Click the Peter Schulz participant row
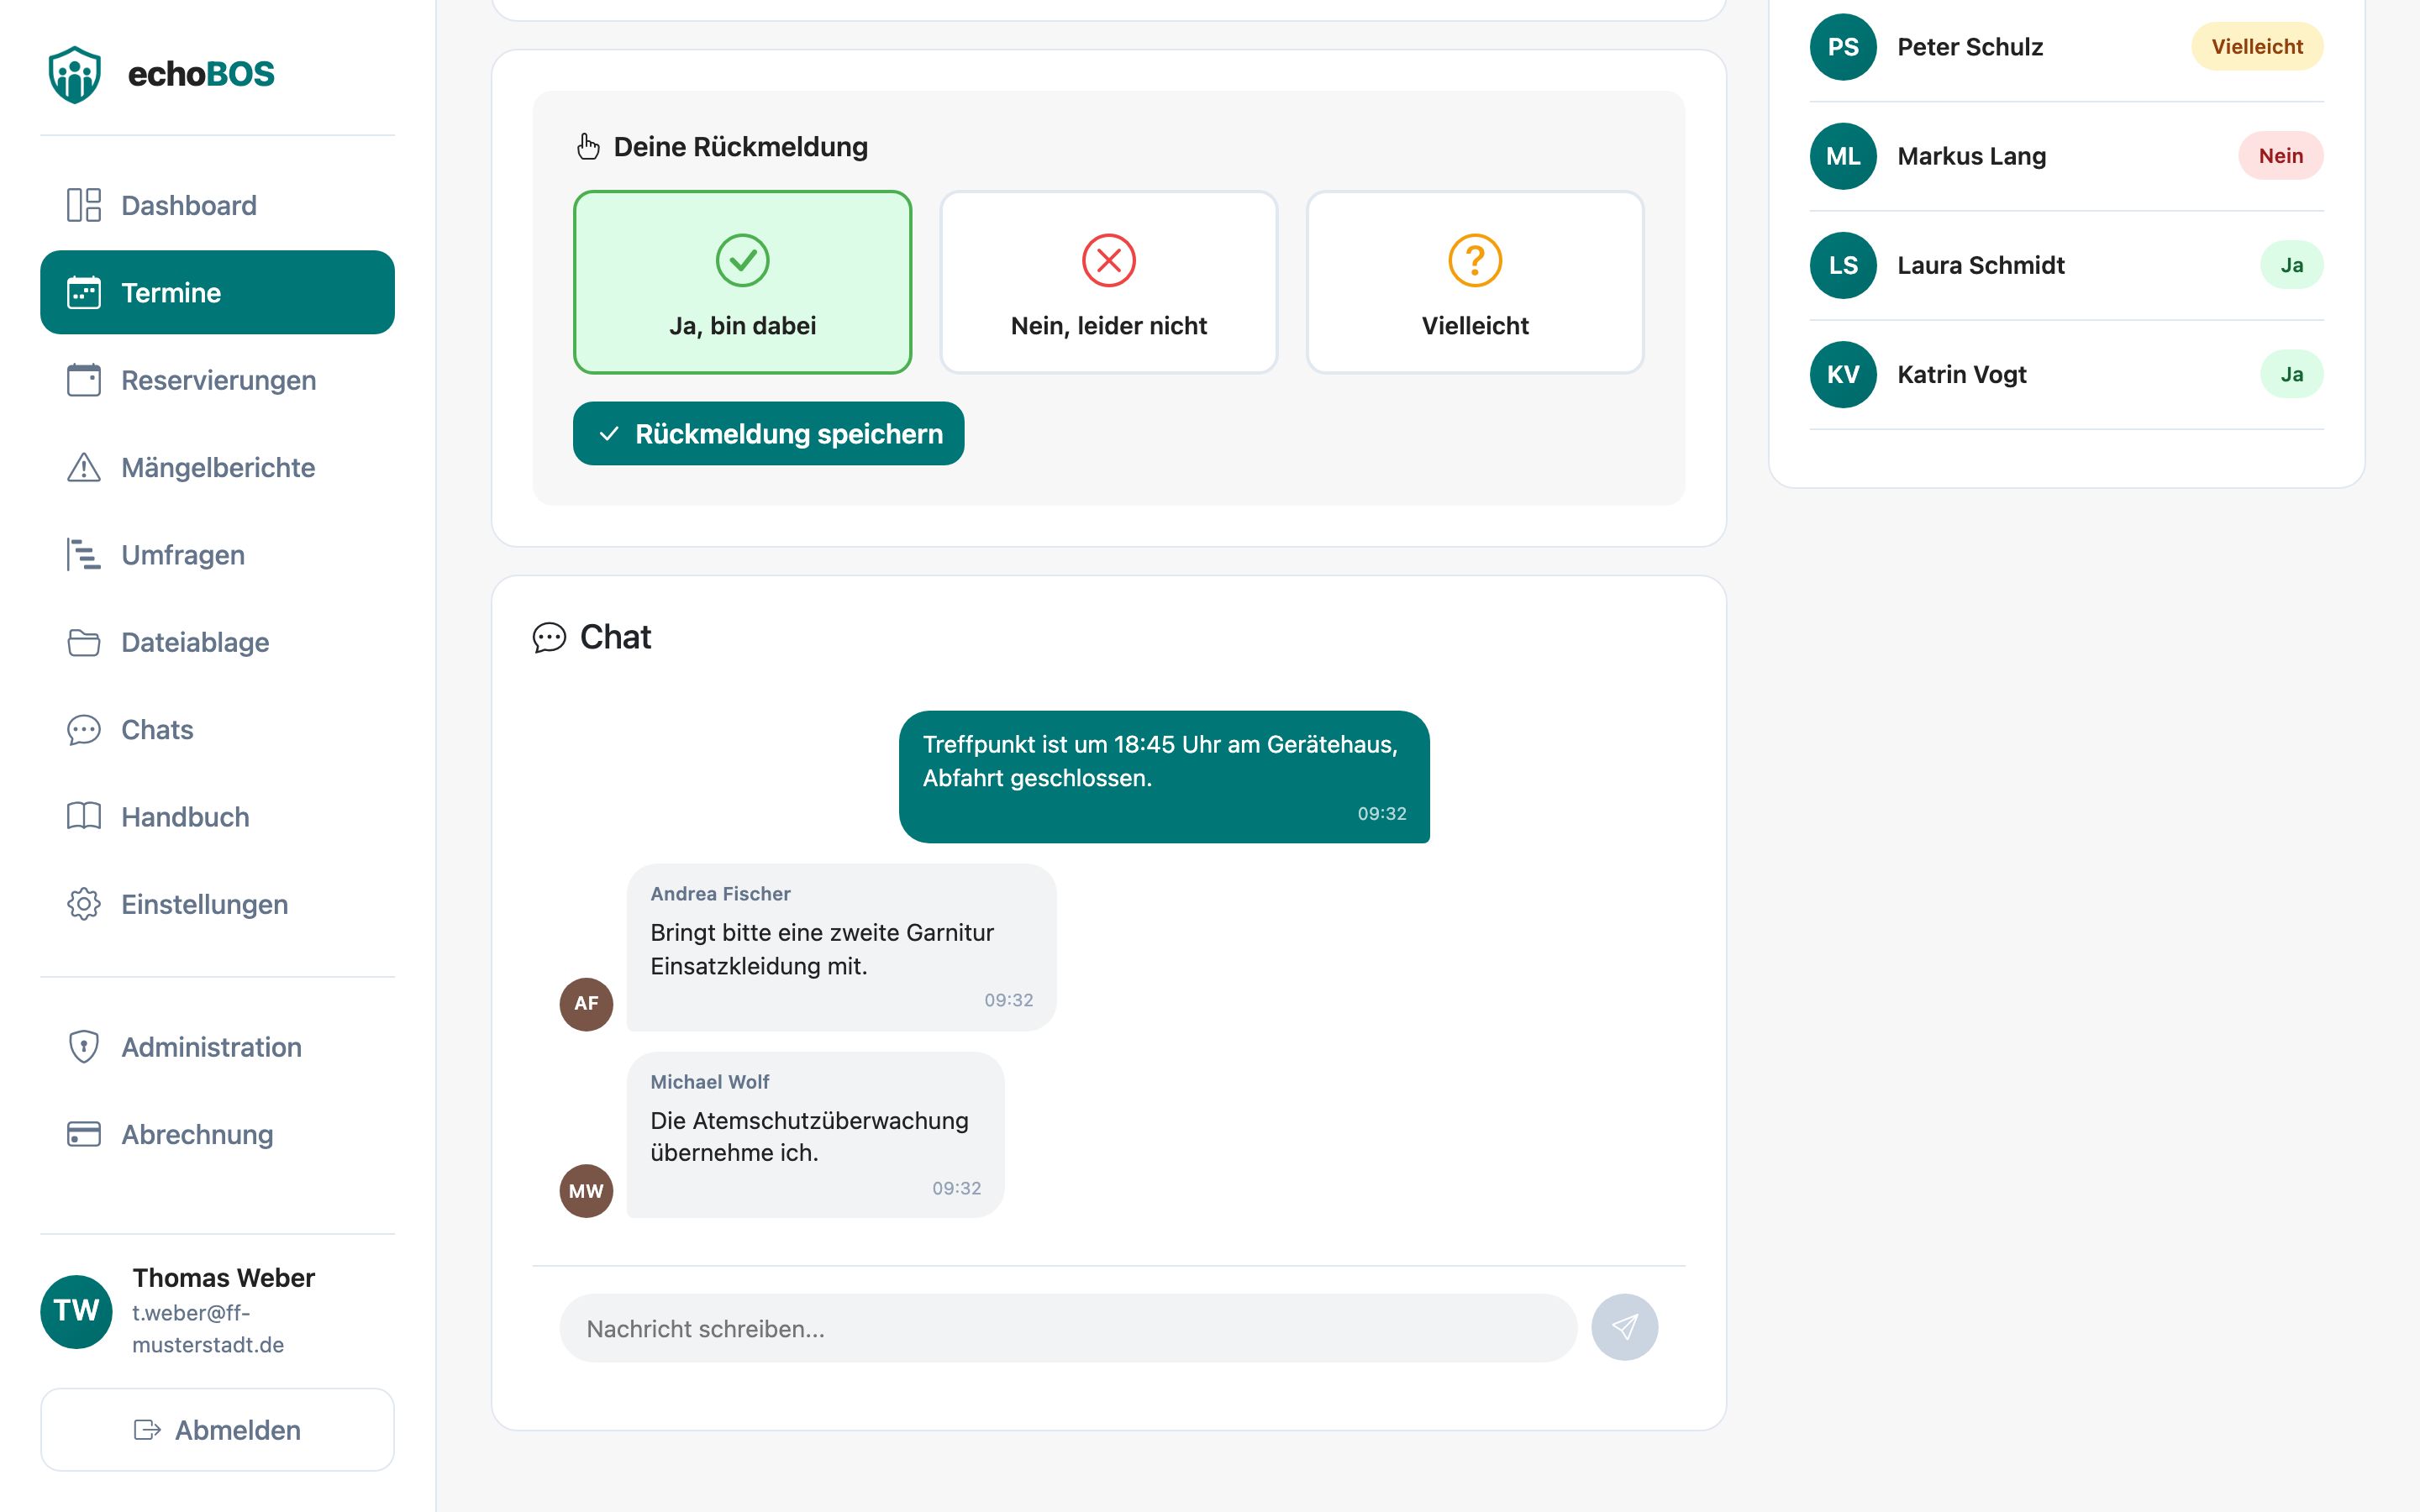2420x1512 pixels. pyautogui.click(x=2066, y=47)
